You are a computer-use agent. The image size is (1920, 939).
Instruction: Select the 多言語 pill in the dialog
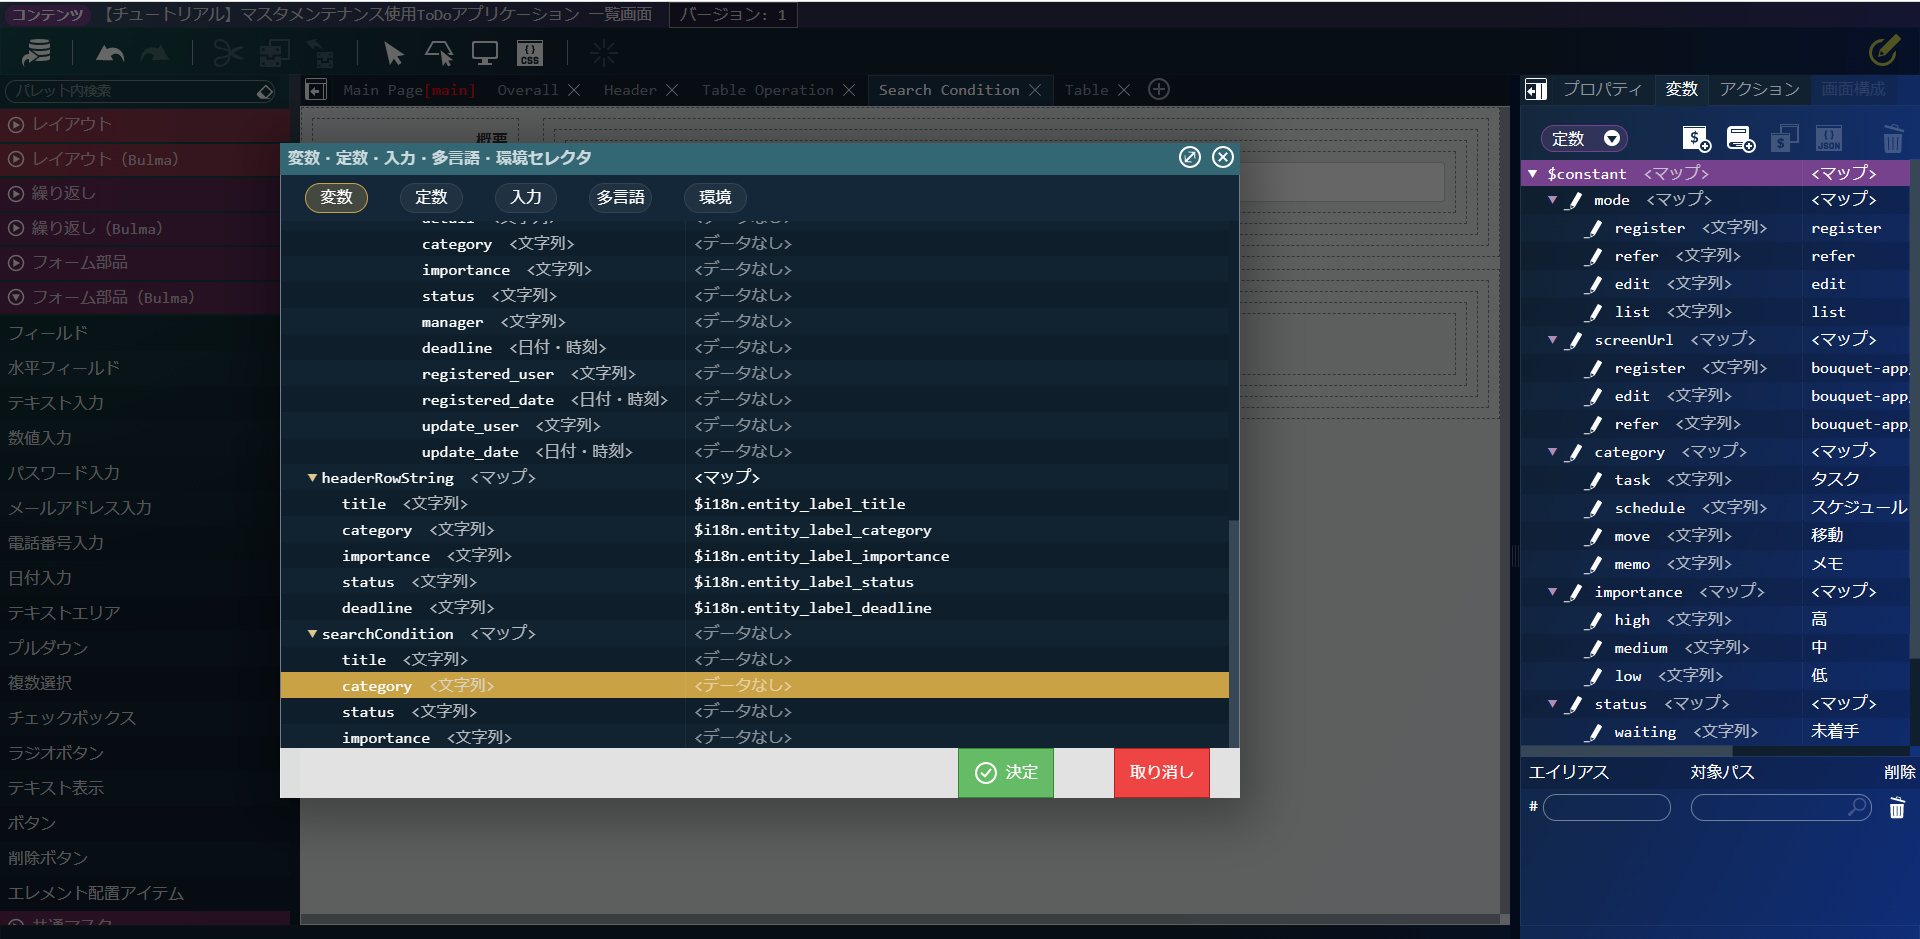pos(620,197)
